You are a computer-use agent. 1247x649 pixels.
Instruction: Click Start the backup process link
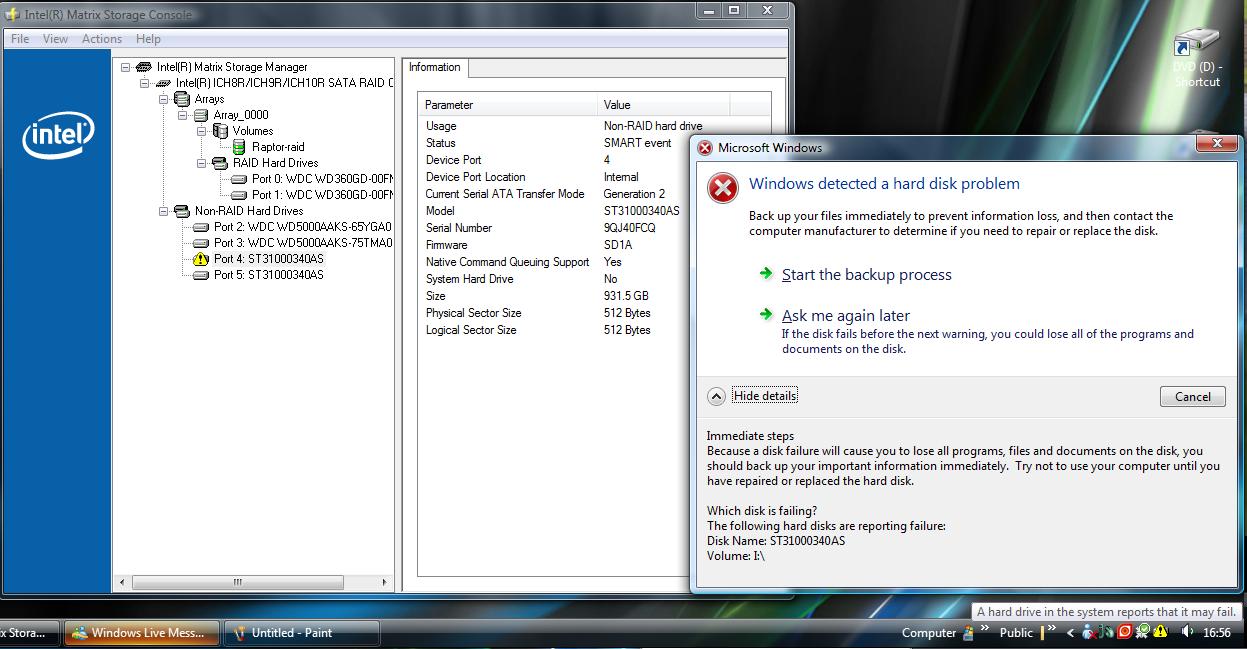tap(867, 275)
